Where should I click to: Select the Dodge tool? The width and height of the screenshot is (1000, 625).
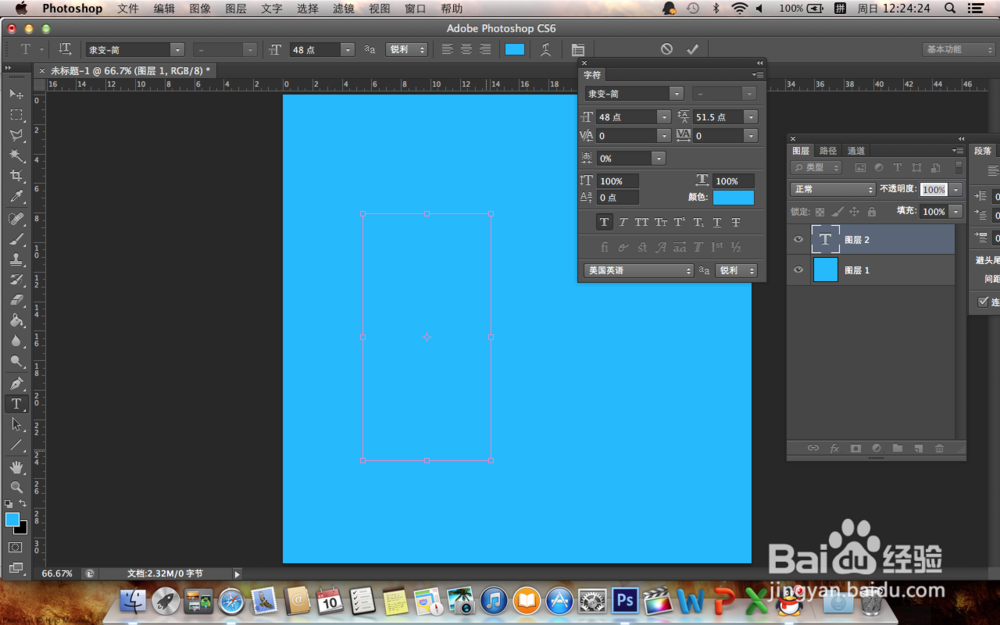point(16,361)
